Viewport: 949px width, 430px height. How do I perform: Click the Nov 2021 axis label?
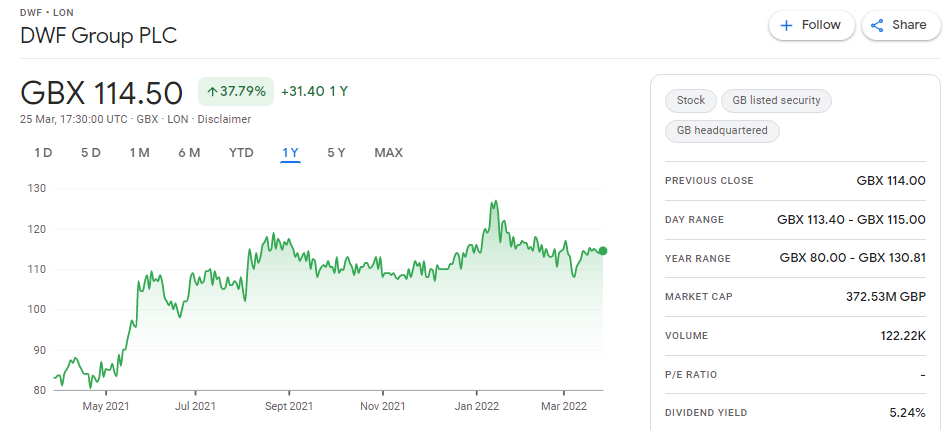point(383,406)
